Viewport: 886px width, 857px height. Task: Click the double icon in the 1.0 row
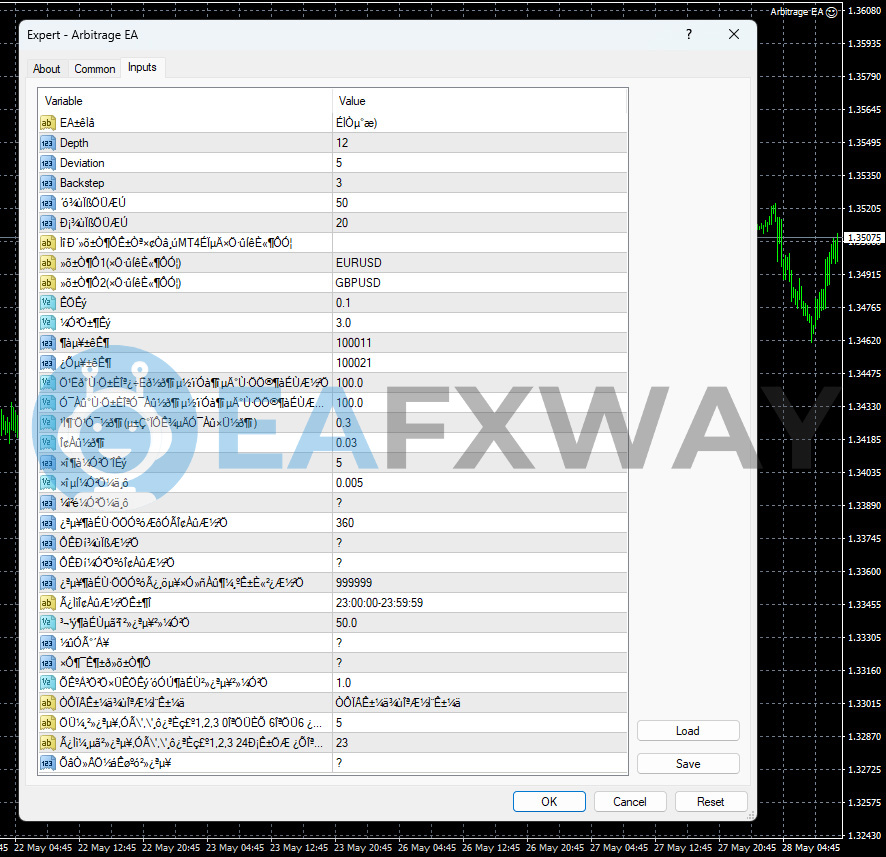click(47, 683)
